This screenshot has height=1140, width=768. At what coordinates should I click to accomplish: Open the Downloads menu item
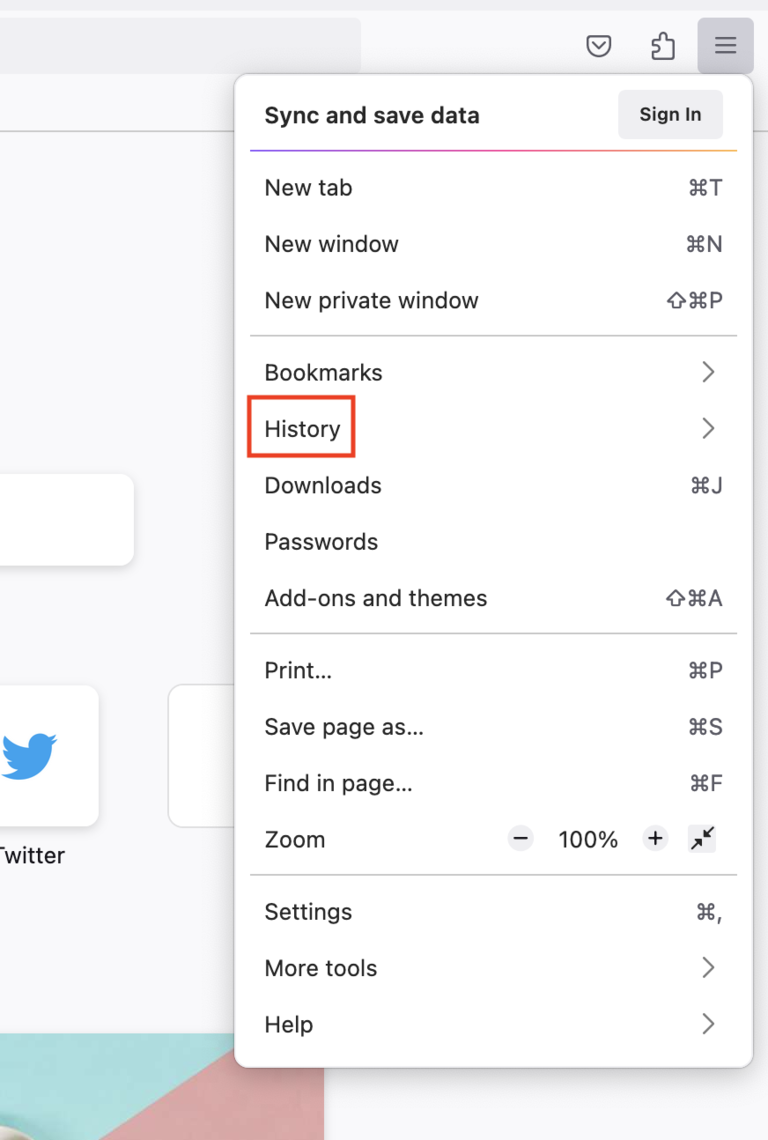coord(323,486)
